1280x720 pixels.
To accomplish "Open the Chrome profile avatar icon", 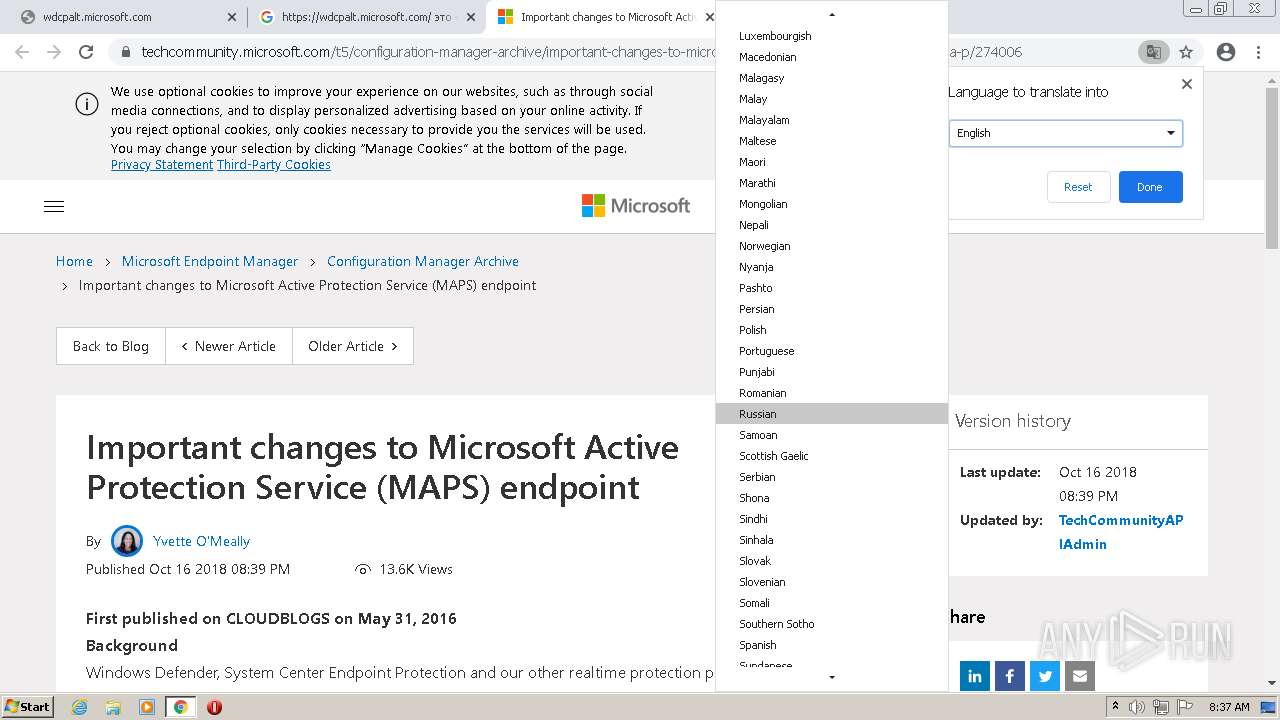I will click(1225, 52).
